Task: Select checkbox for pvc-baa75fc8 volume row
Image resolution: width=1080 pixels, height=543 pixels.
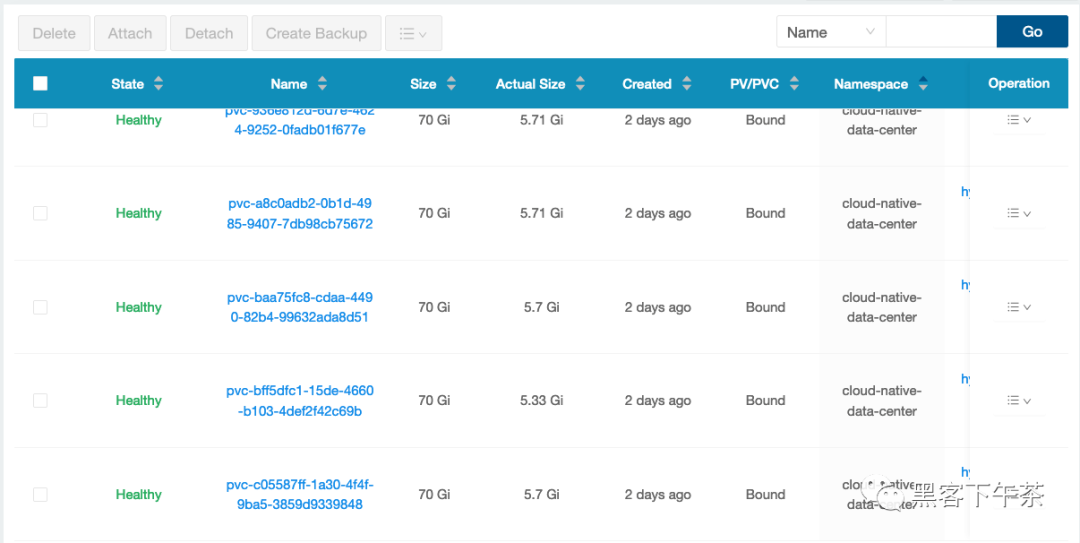Action: pos(40,307)
